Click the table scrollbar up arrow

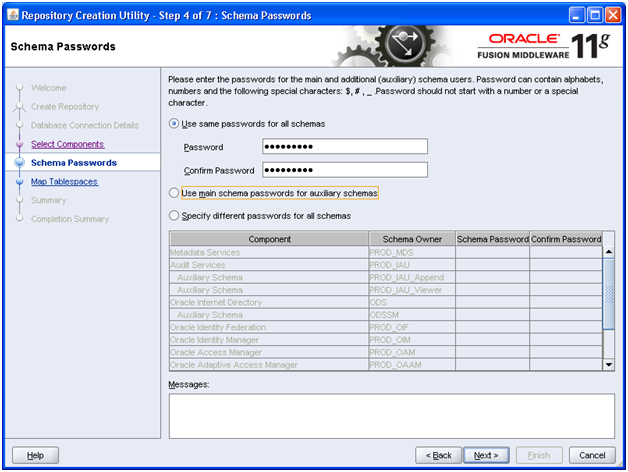click(609, 252)
